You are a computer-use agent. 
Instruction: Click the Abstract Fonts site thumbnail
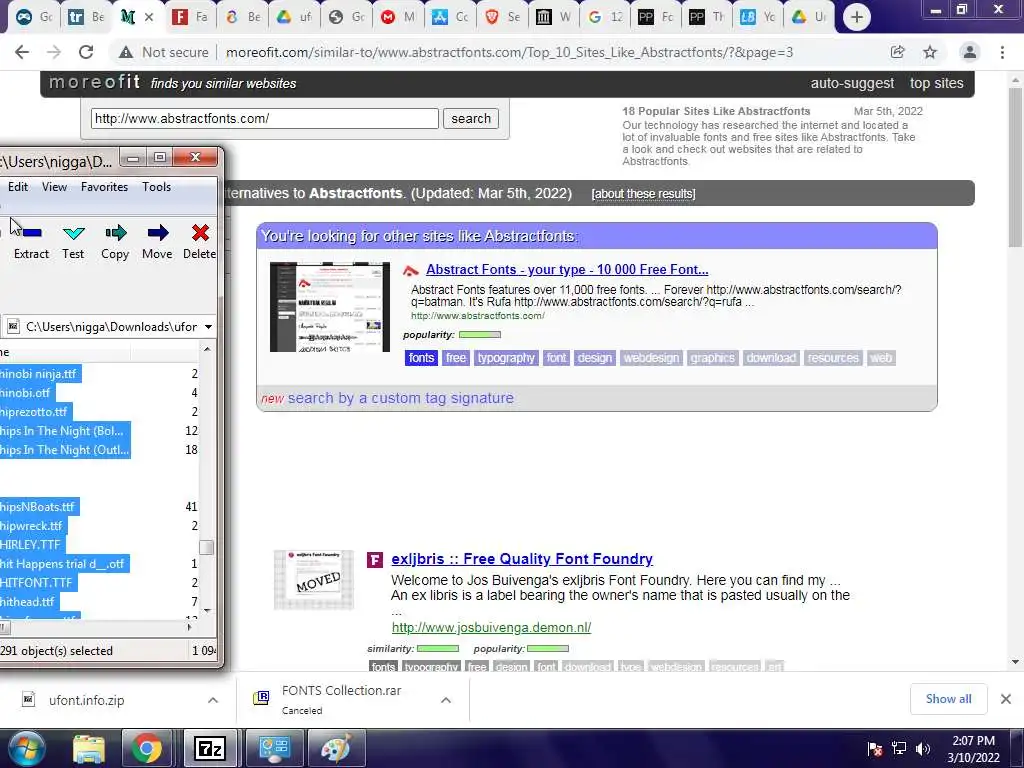click(330, 307)
